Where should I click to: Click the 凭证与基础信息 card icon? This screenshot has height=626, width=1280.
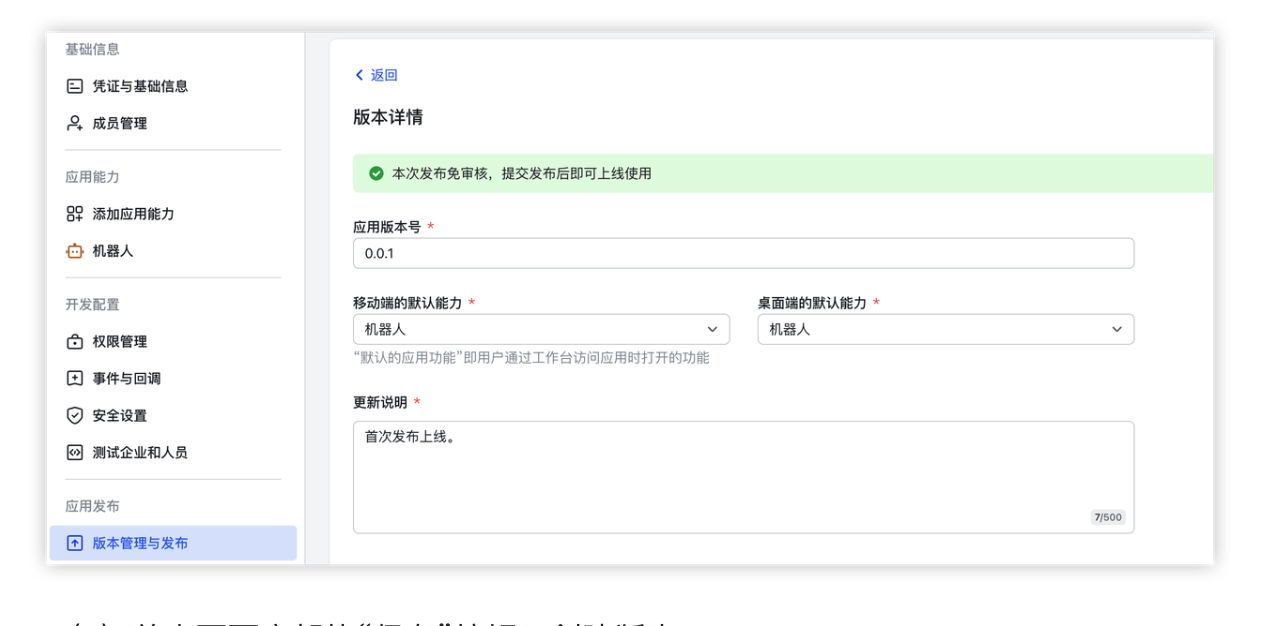click(x=74, y=87)
